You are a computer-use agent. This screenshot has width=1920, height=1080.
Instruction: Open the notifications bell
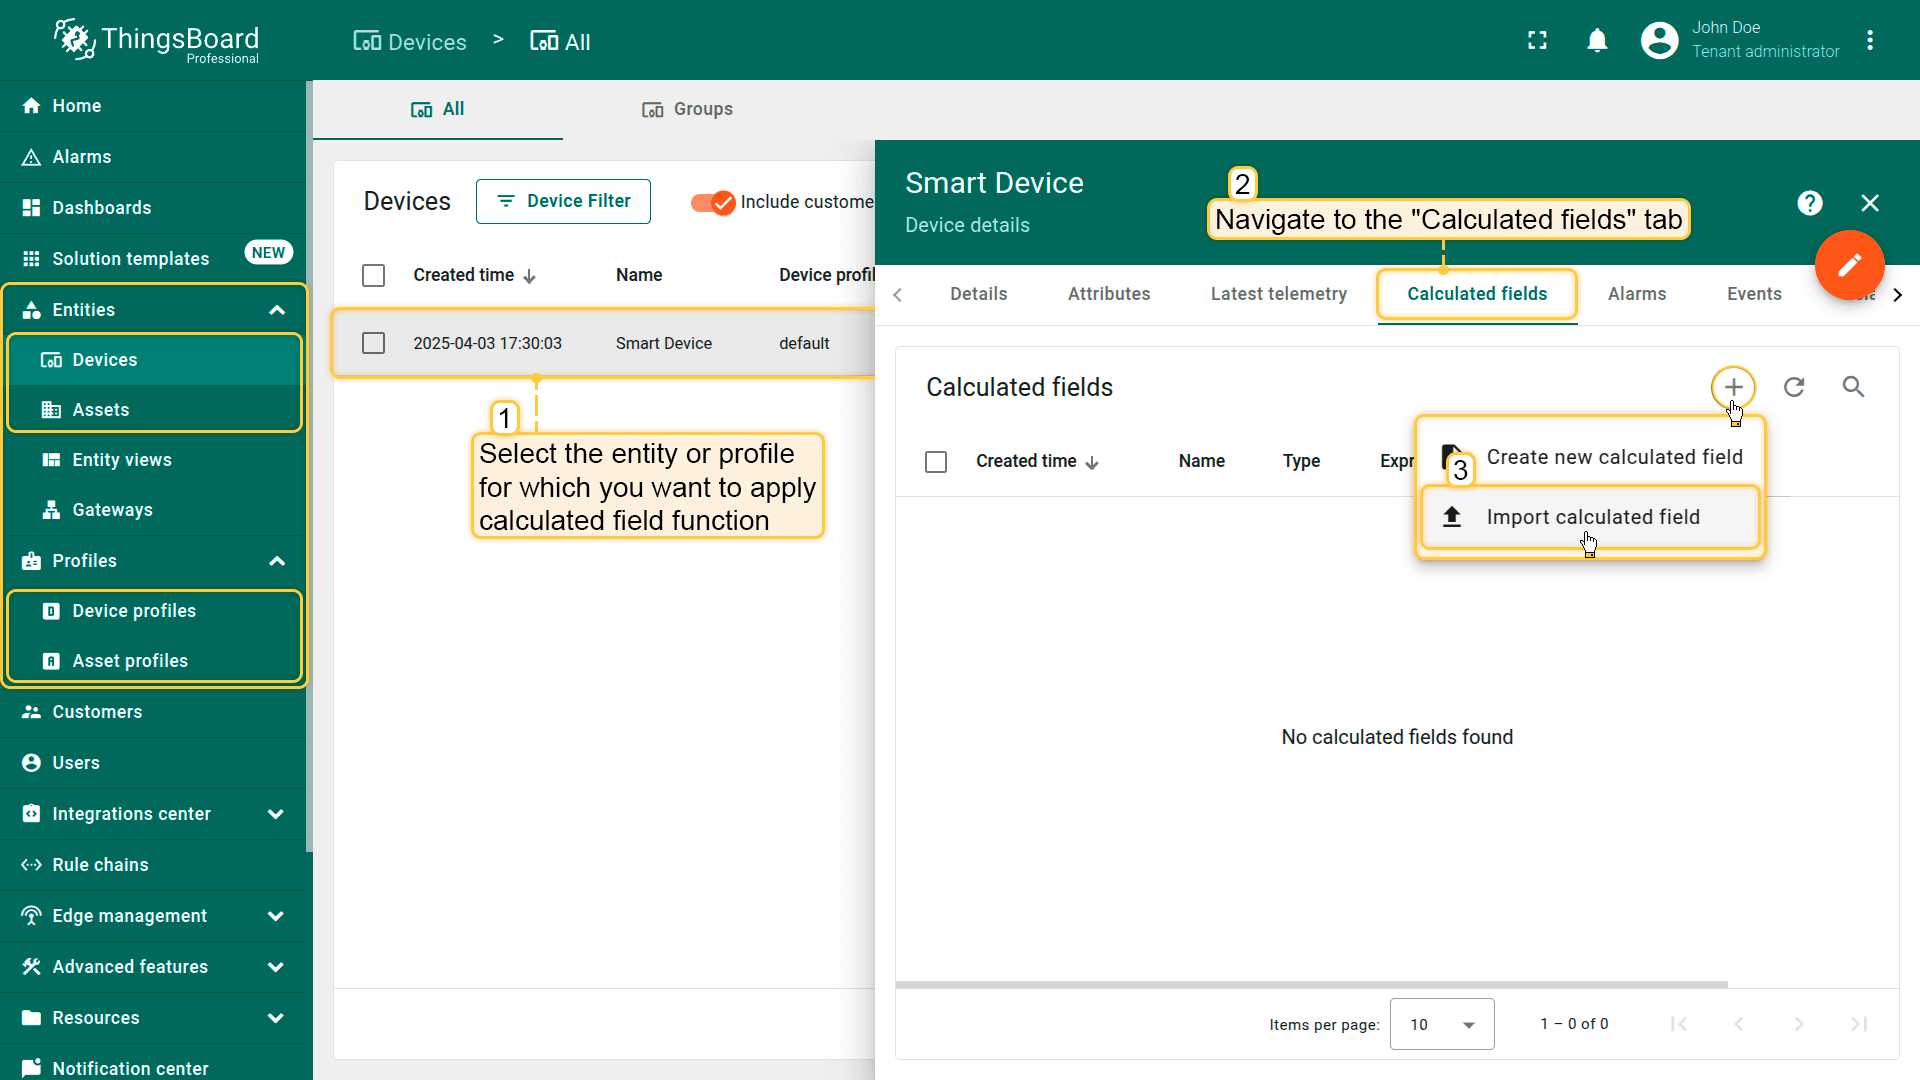click(x=1597, y=41)
